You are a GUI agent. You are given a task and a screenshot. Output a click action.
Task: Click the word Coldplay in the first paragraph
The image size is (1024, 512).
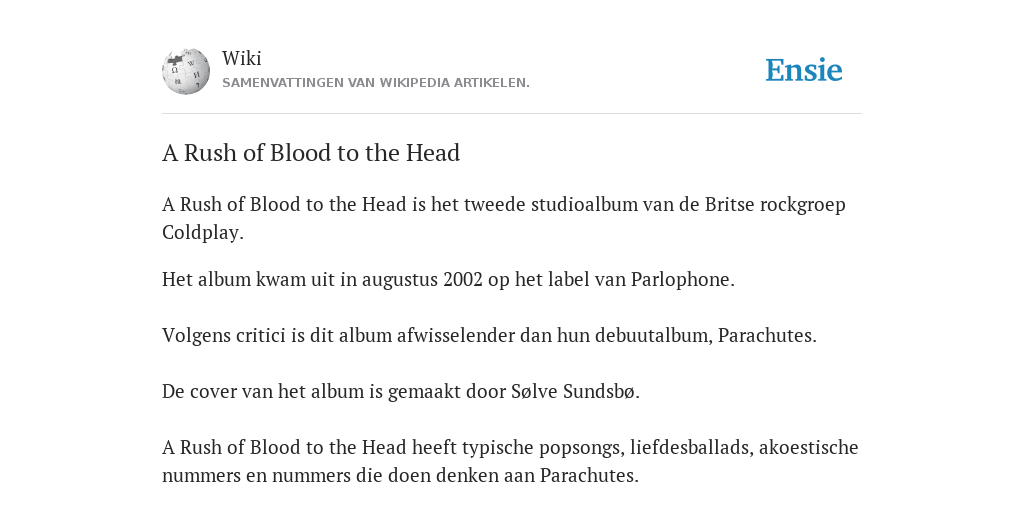200,232
